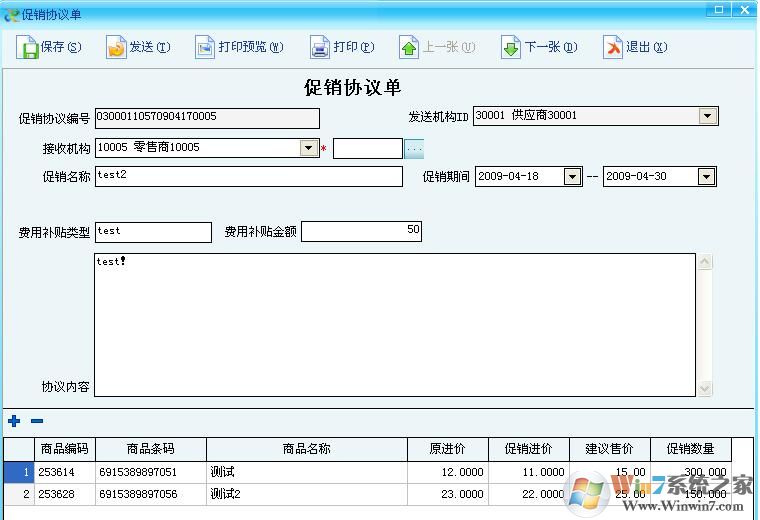Click the 保存 (Save) toolbar icon
This screenshot has height=520, width=760.
pos(27,47)
